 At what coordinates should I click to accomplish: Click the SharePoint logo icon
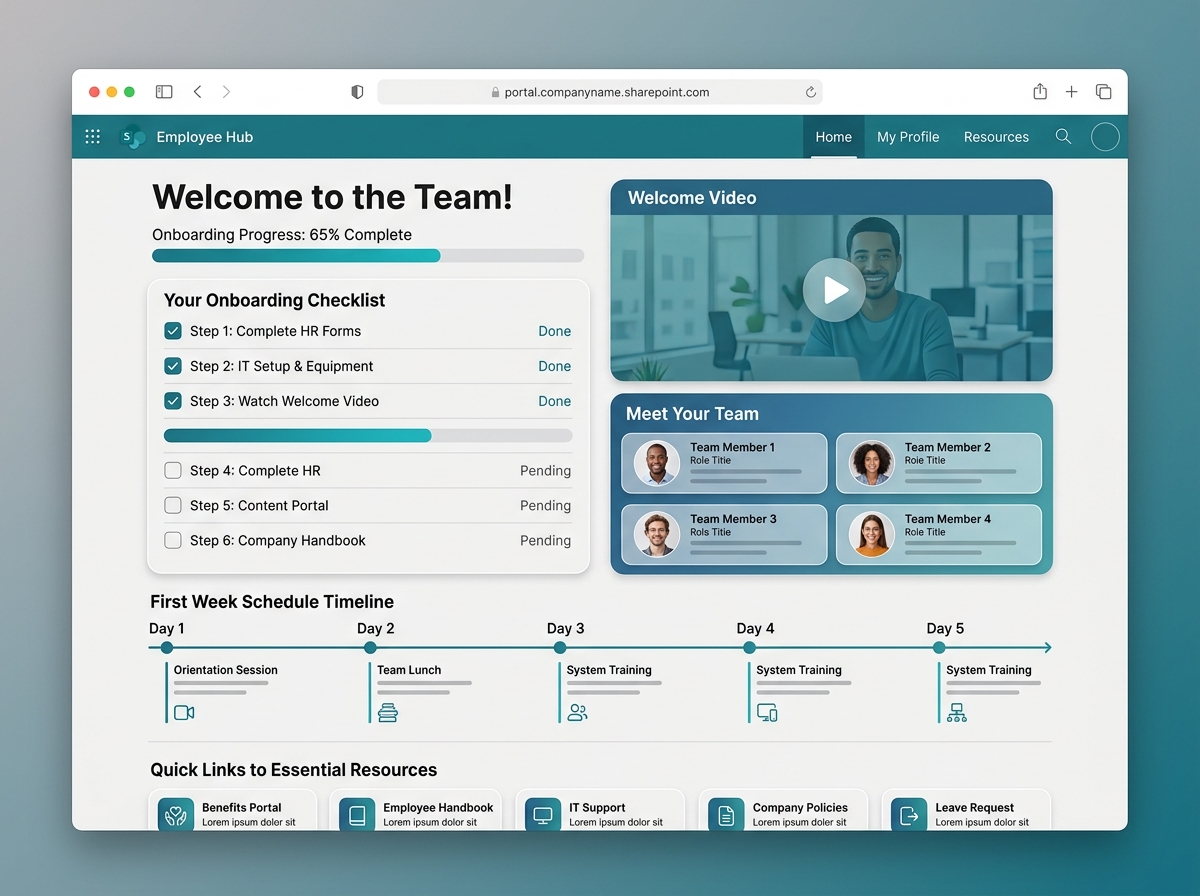pyautogui.click(x=131, y=137)
